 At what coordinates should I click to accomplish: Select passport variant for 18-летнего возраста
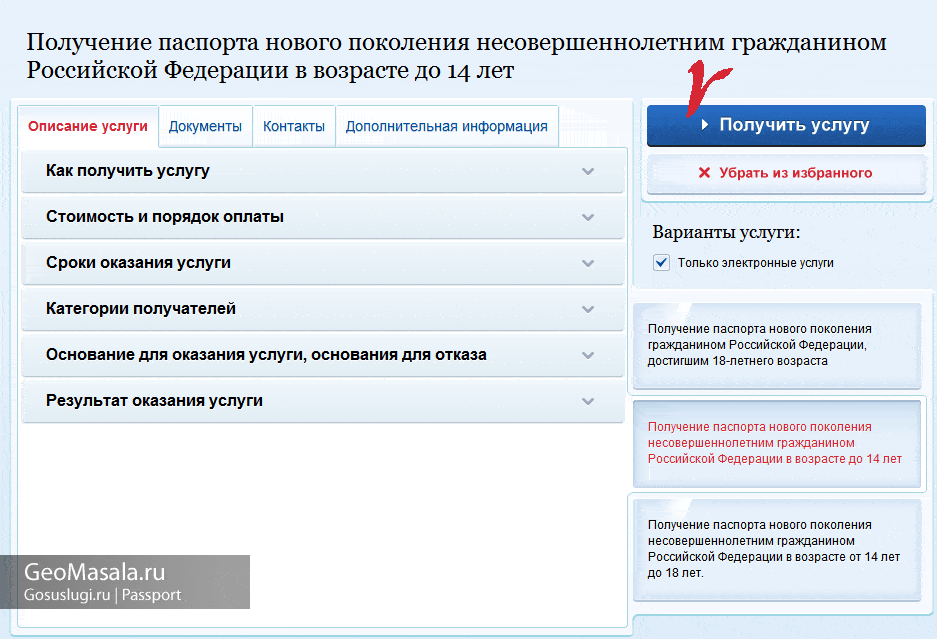(775, 345)
